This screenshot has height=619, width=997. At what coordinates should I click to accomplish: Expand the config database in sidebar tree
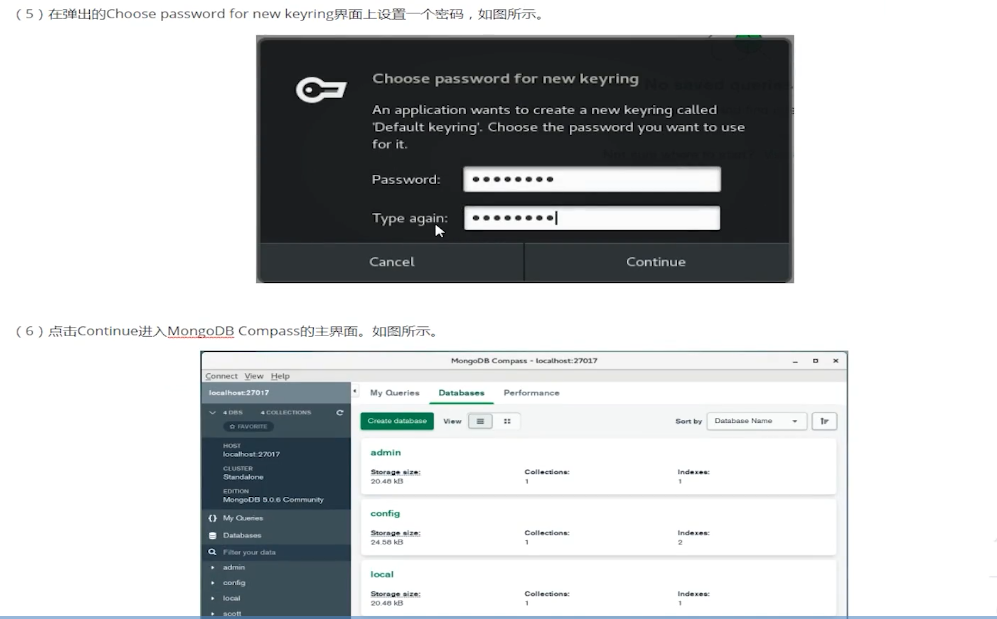click(x=213, y=583)
